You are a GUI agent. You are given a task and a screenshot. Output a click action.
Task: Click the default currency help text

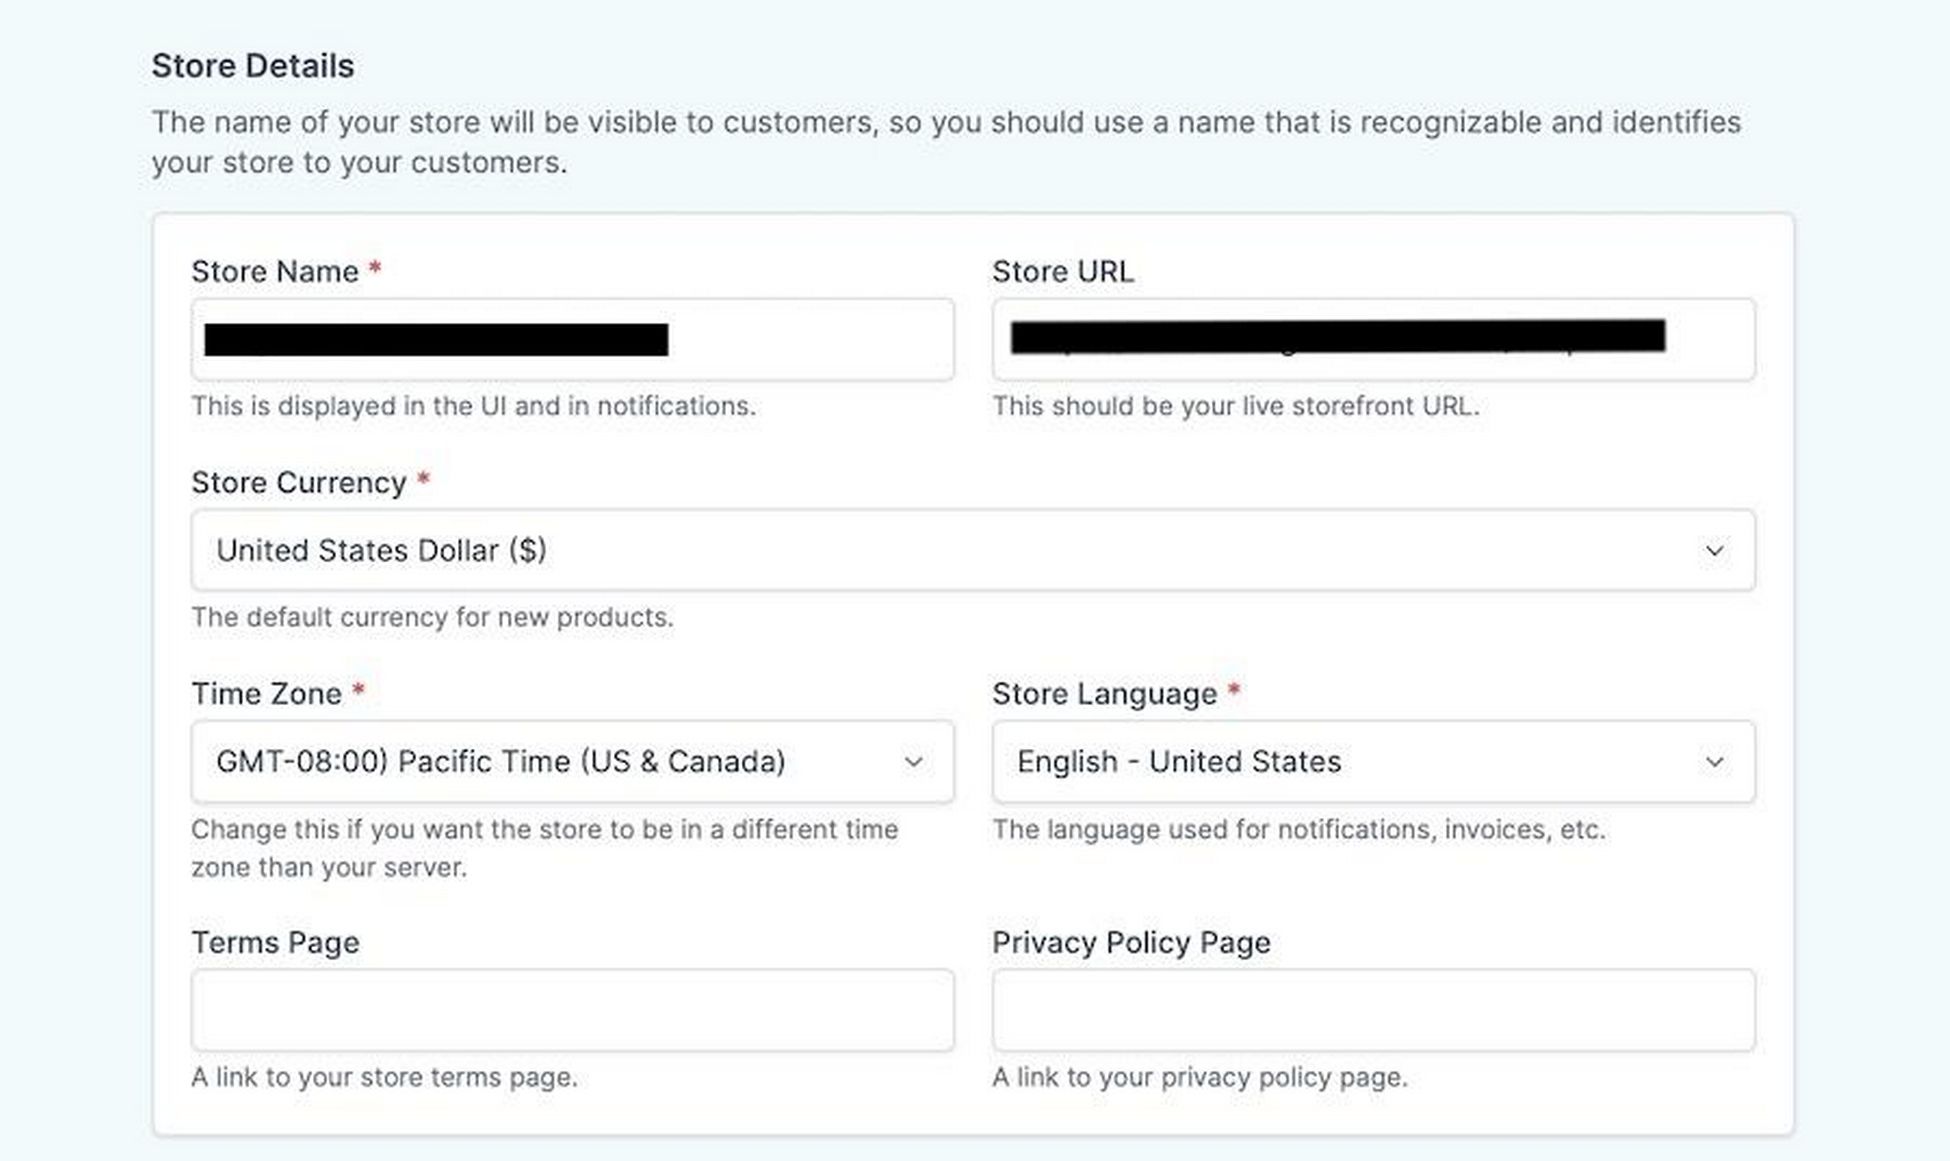[x=432, y=617]
